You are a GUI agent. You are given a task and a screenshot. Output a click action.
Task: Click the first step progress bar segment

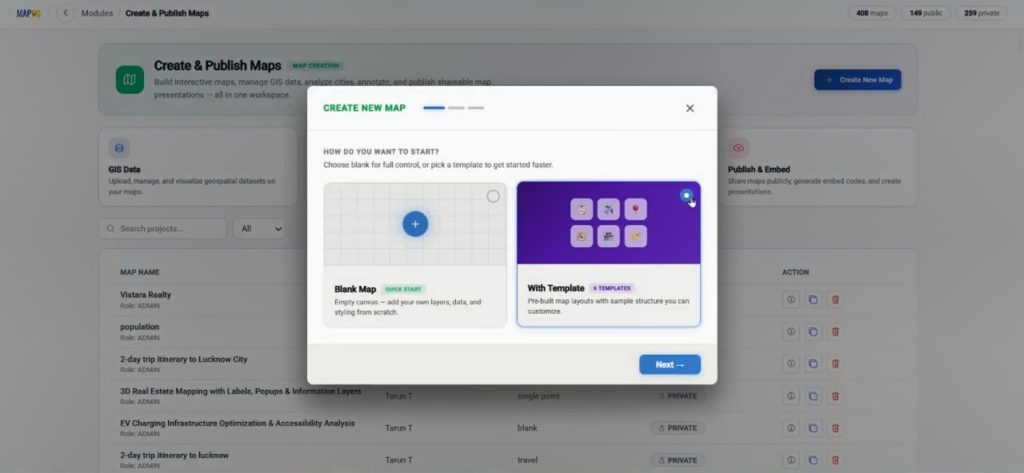pyautogui.click(x=434, y=108)
